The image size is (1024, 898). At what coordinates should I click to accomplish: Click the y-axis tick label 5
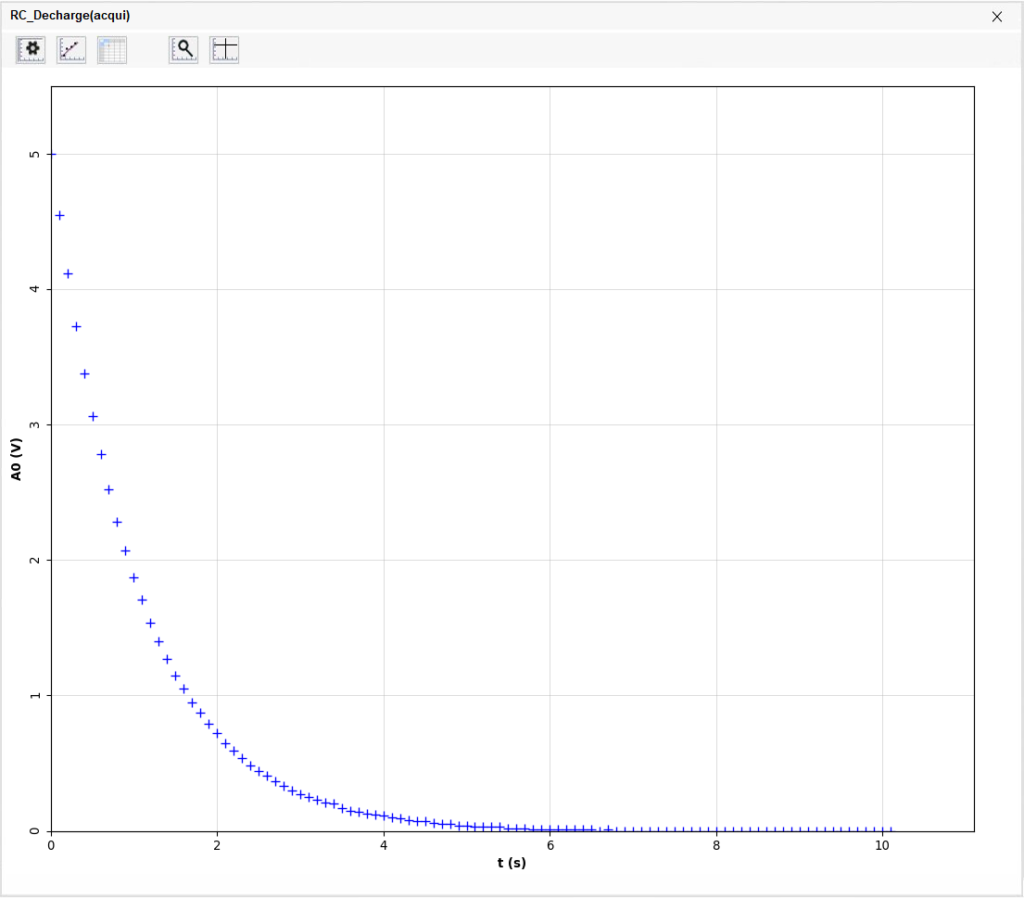click(35, 154)
